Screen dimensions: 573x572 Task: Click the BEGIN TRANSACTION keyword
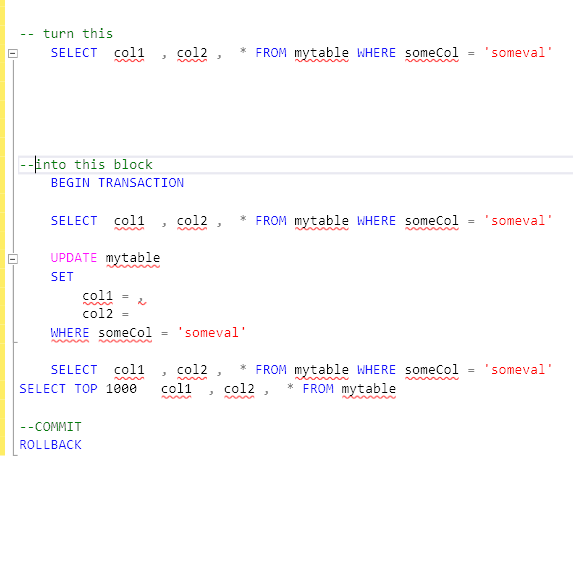[117, 183]
